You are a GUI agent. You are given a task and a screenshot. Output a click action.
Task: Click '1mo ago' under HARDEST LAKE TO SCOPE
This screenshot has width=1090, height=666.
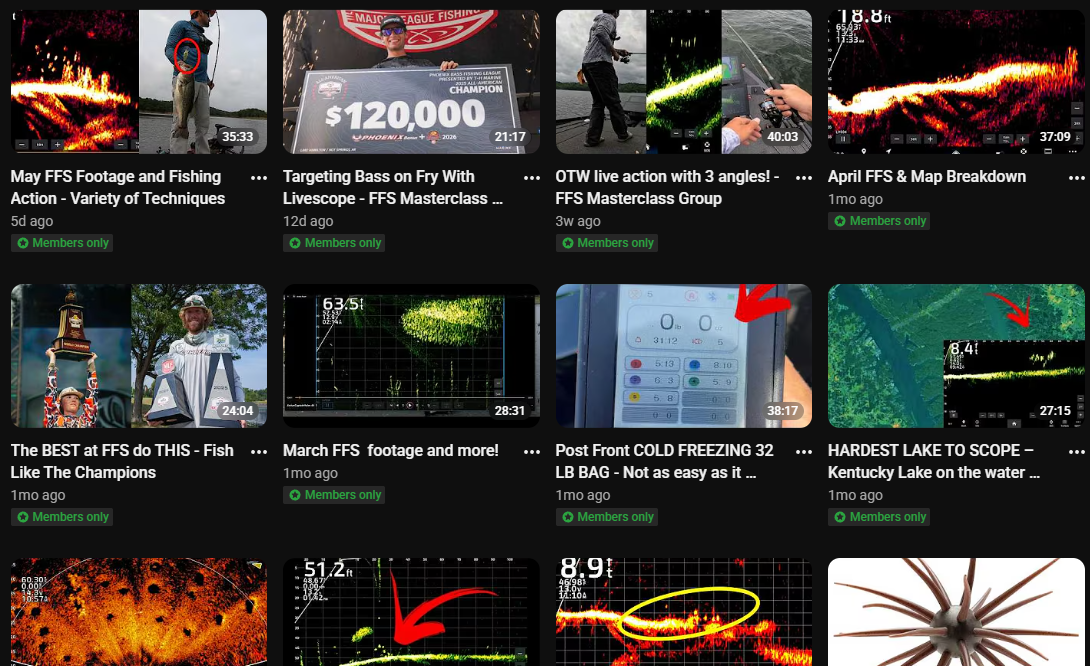pos(855,495)
